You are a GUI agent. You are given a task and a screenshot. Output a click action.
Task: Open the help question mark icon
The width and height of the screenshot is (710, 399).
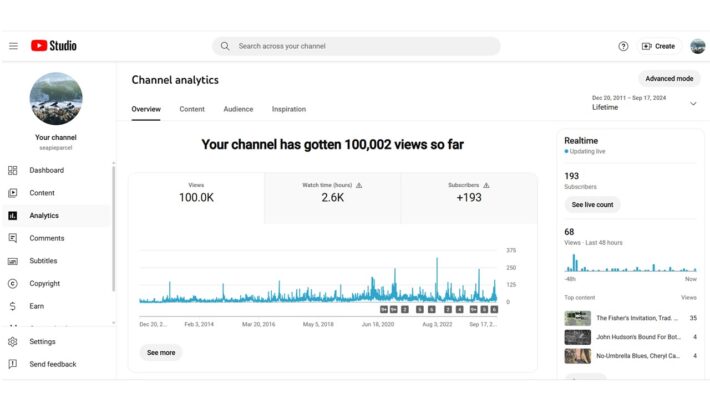coord(623,46)
